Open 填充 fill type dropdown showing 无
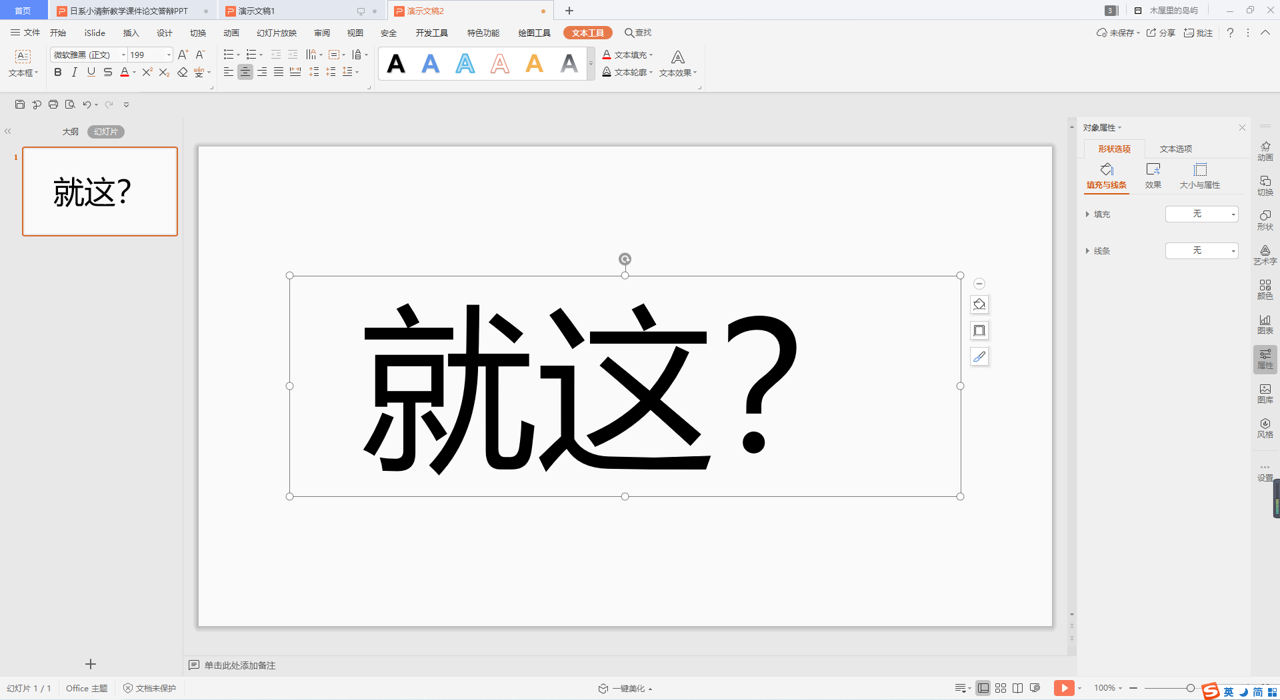This screenshot has width=1280, height=700. [x=1202, y=214]
